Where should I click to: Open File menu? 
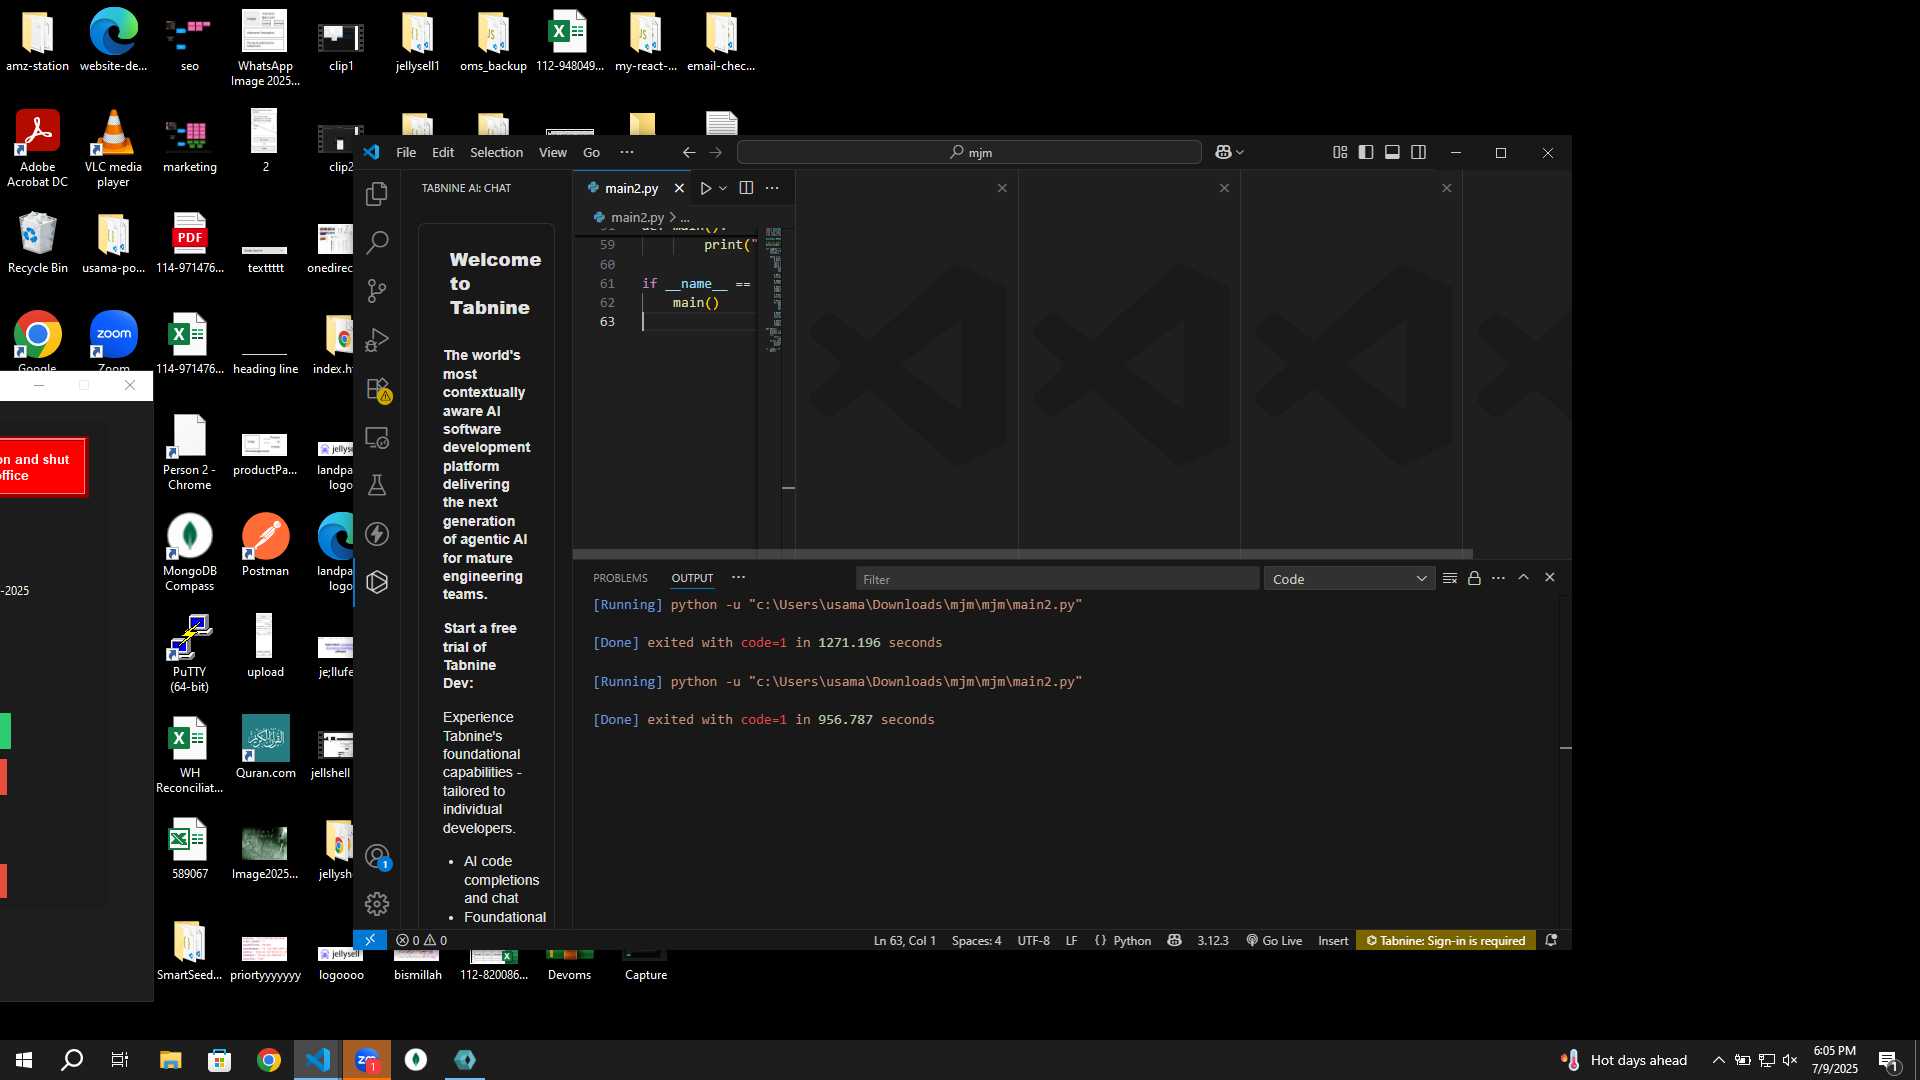tap(406, 152)
